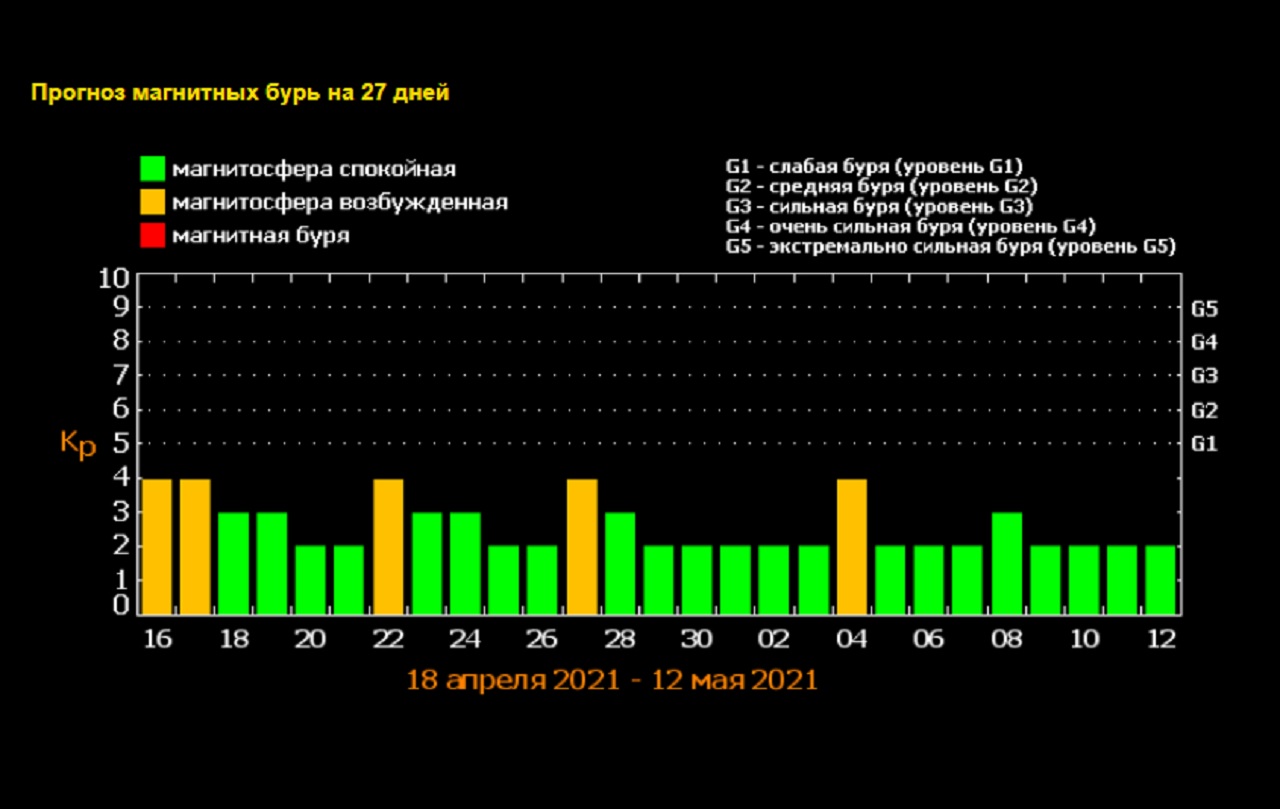This screenshot has height=809, width=1280.
Task: Click the number 10 on the Kp axis
Action: pos(113,277)
